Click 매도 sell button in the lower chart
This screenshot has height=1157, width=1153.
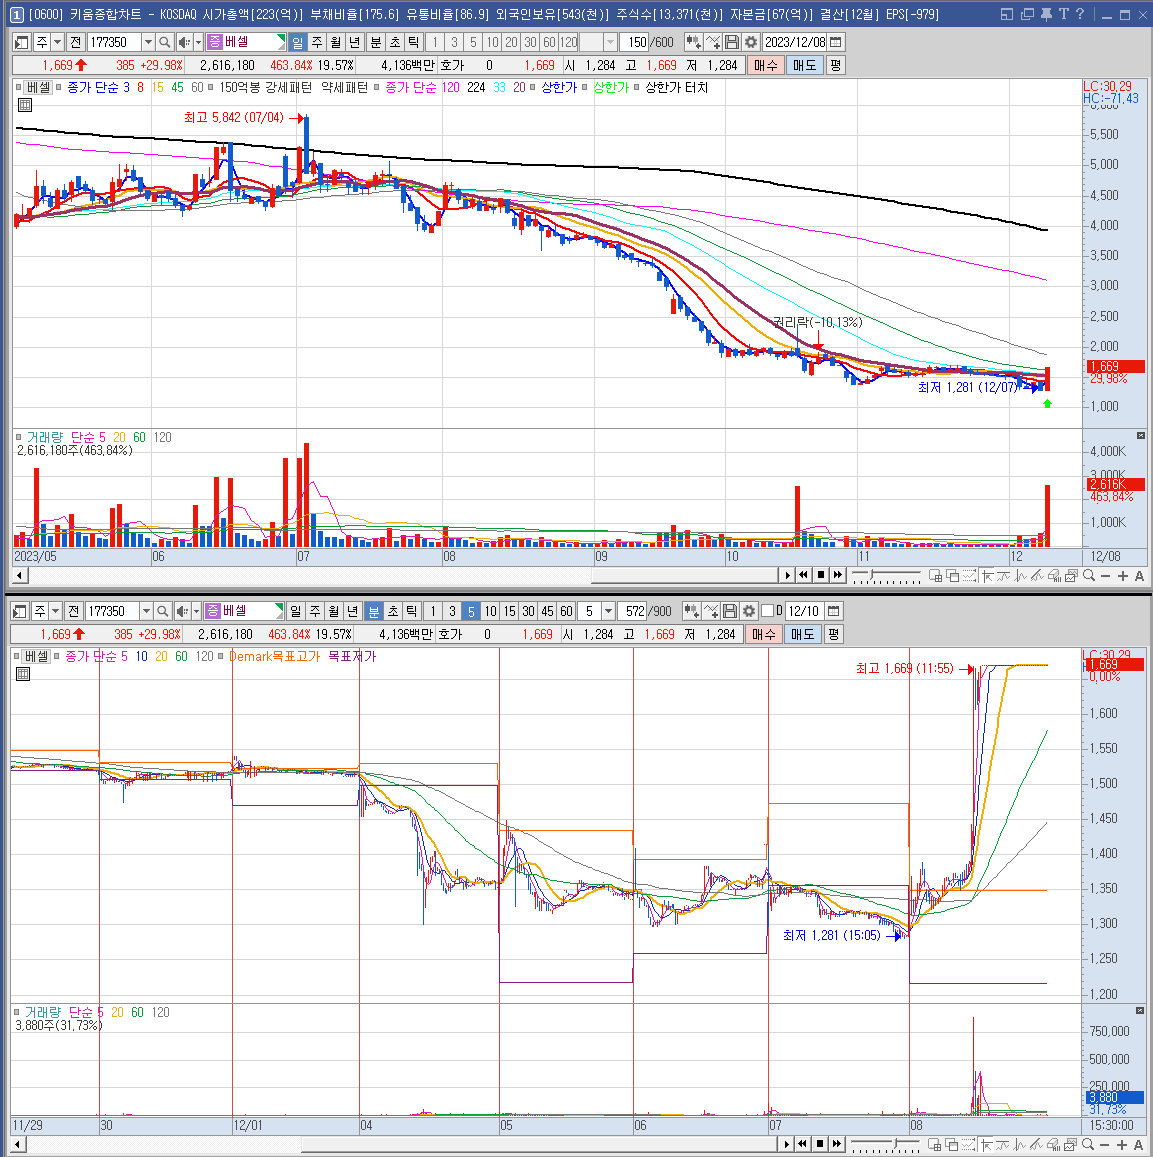(x=802, y=635)
